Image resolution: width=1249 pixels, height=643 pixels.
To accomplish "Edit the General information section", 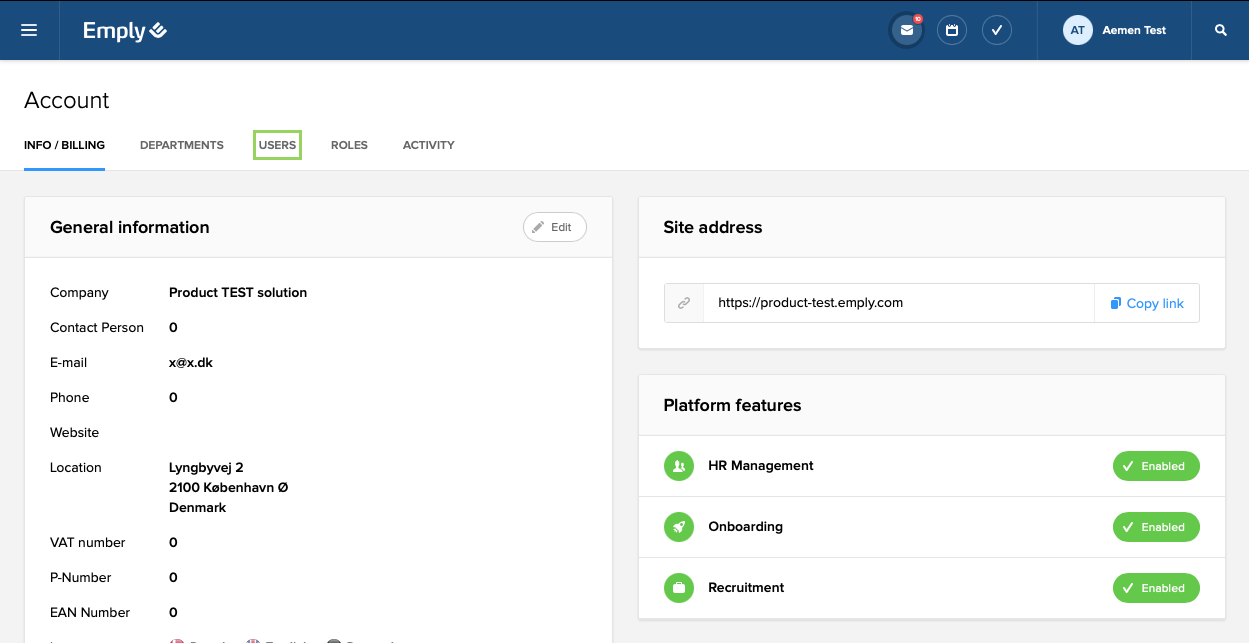I will (x=554, y=227).
